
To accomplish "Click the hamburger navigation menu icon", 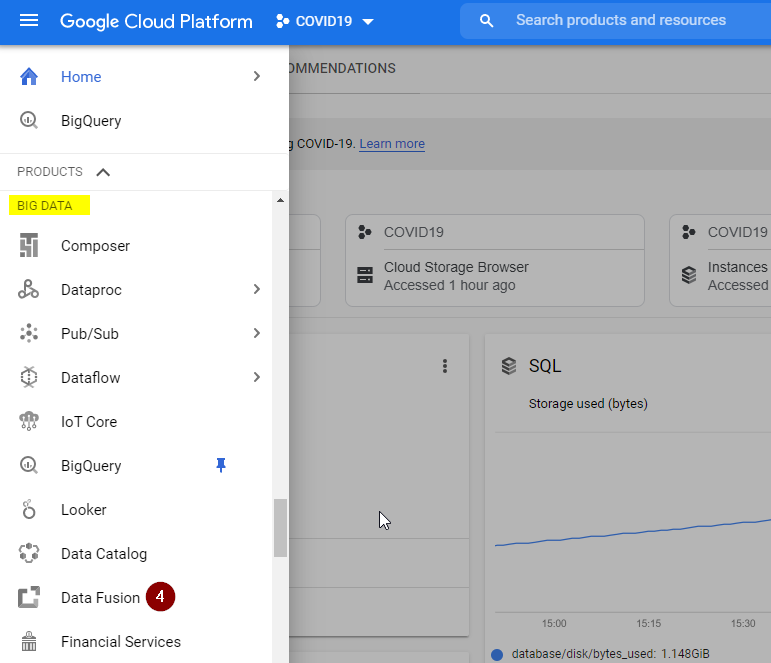I will pos(29,21).
